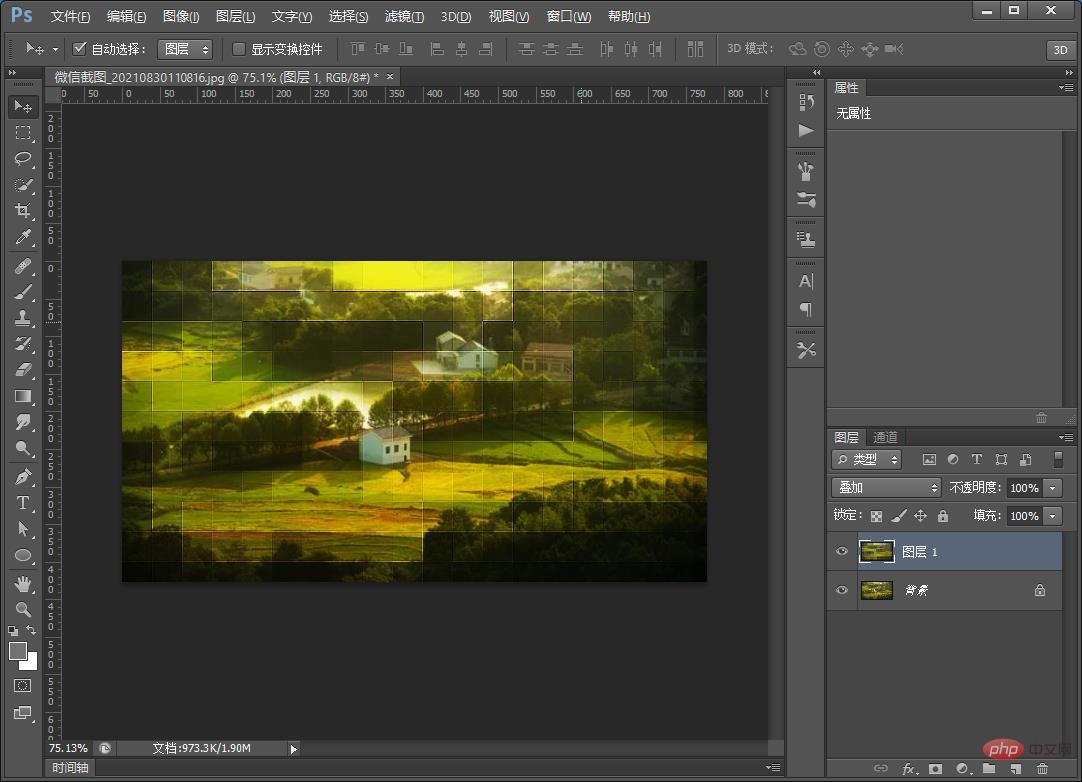Select the 属性 panel tab
Viewport: 1082px width, 782px height.
847,88
